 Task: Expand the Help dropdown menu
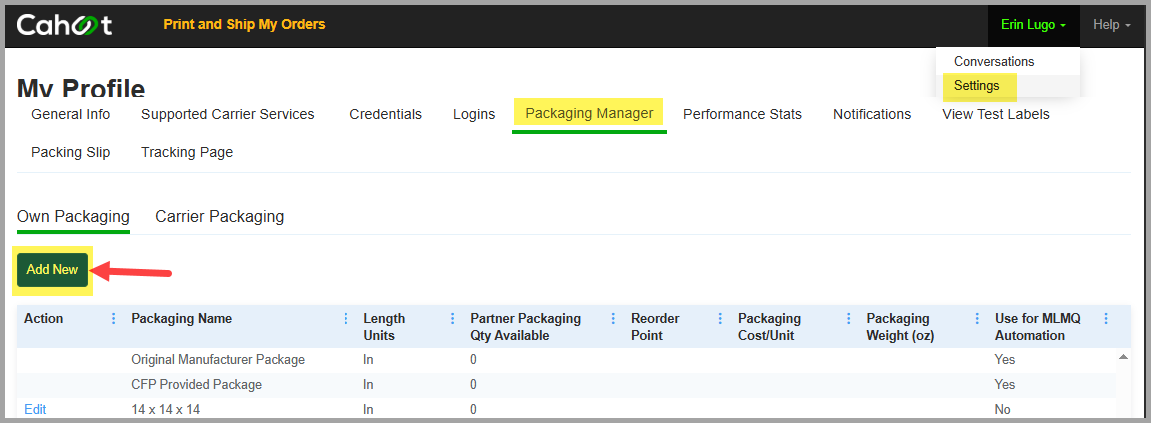coord(1111,25)
